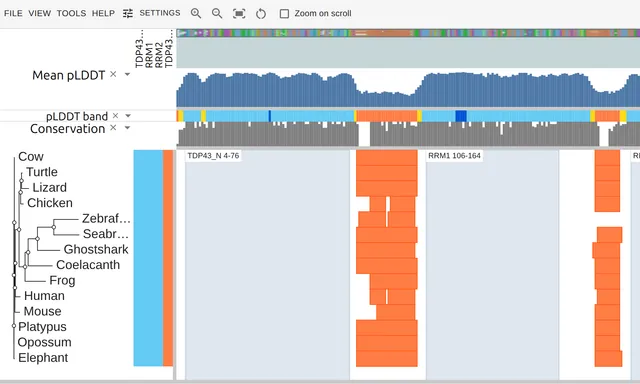Remove the pLDDT band track
Image resolution: width=640 pixels, height=384 pixels.
116,116
